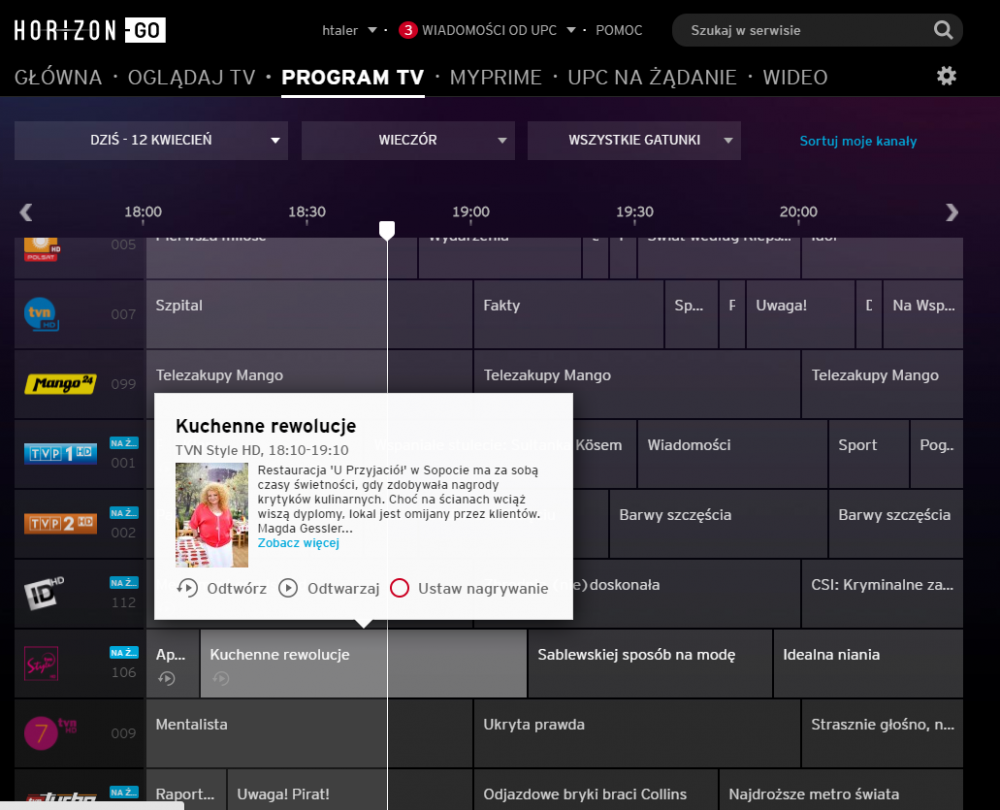Select the TVN Style channel logo
Screen dimensions: 1000x810
41,663
